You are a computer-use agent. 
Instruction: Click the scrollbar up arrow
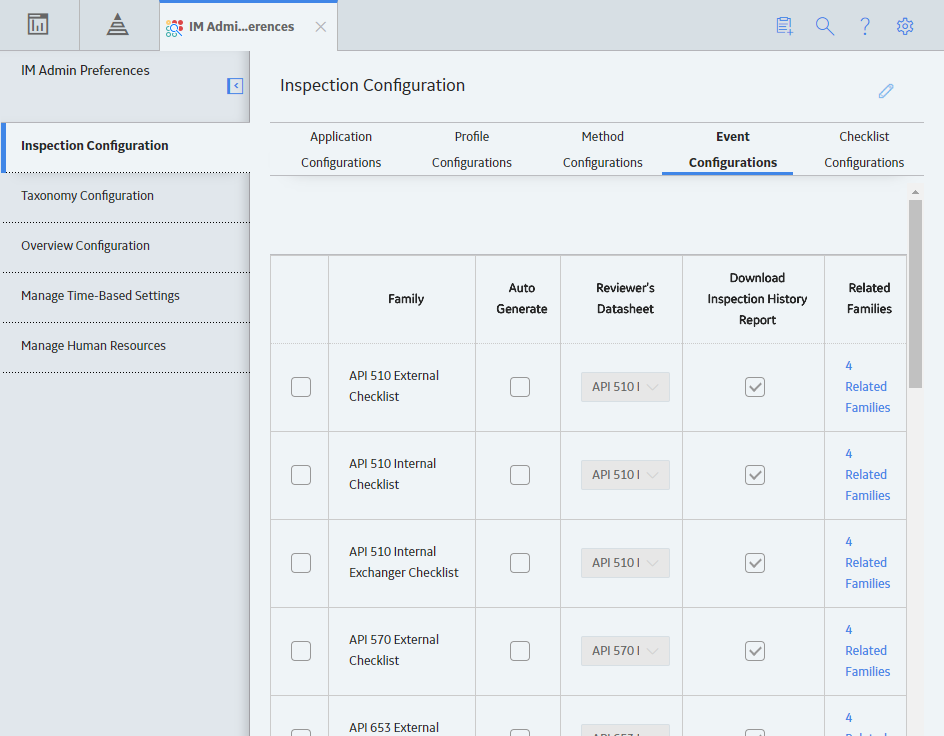tap(915, 192)
